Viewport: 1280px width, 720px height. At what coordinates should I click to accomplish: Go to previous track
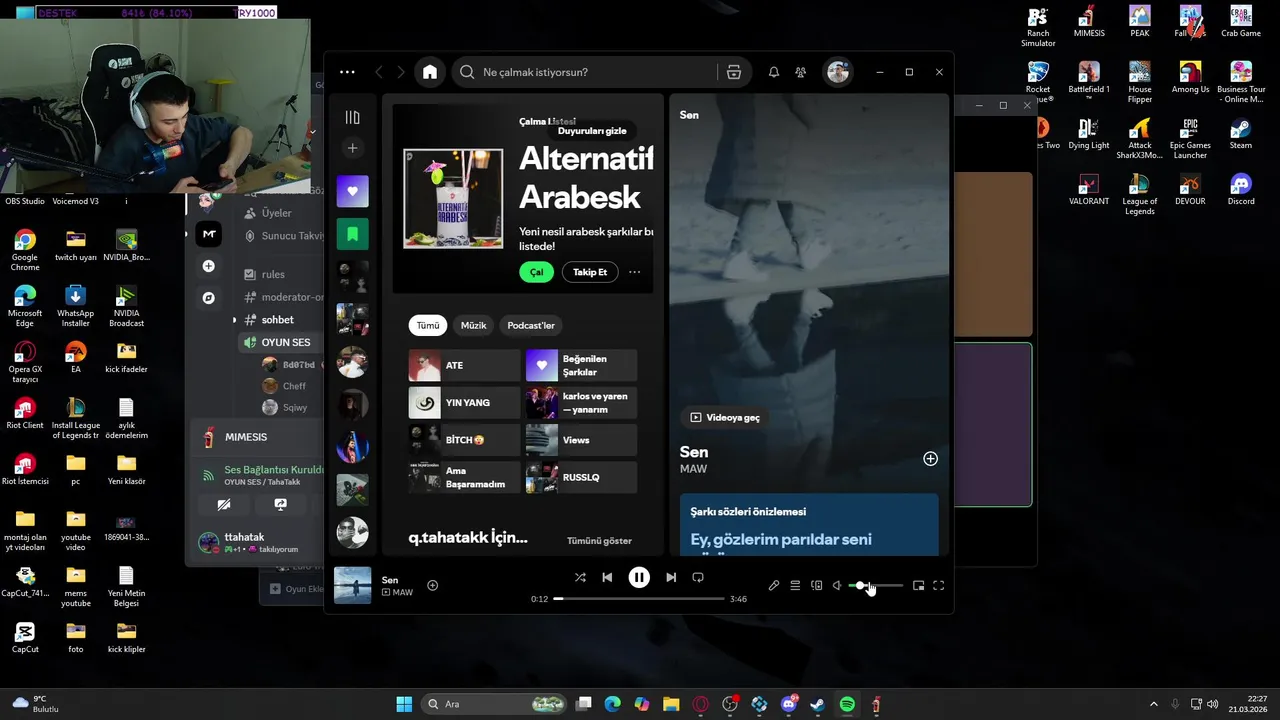[x=607, y=577]
